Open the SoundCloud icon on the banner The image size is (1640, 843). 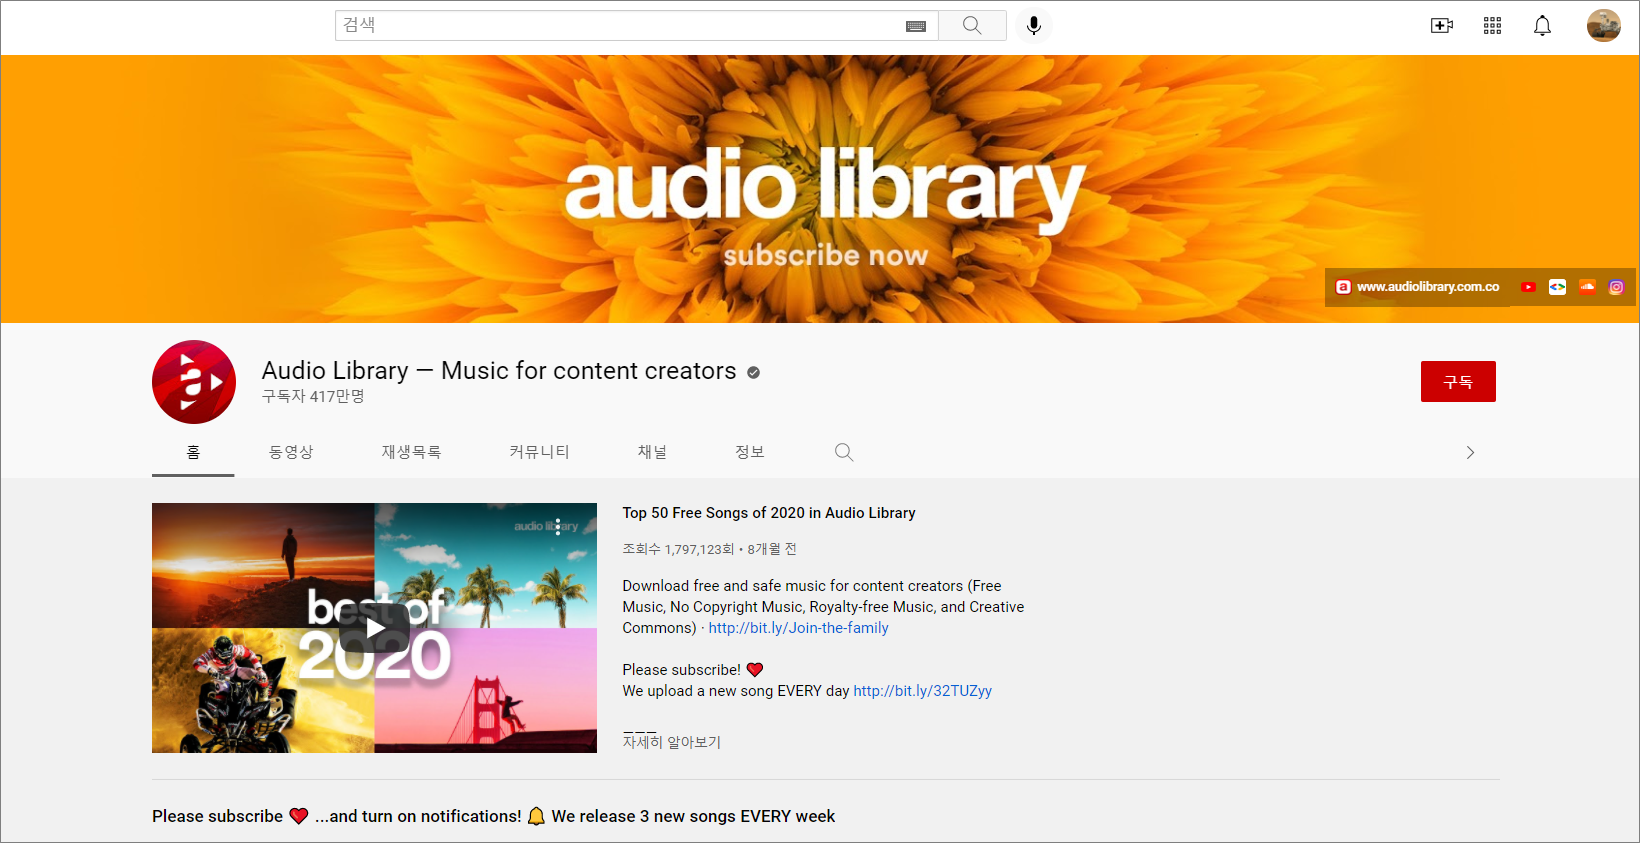click(x=1587, y=287)
